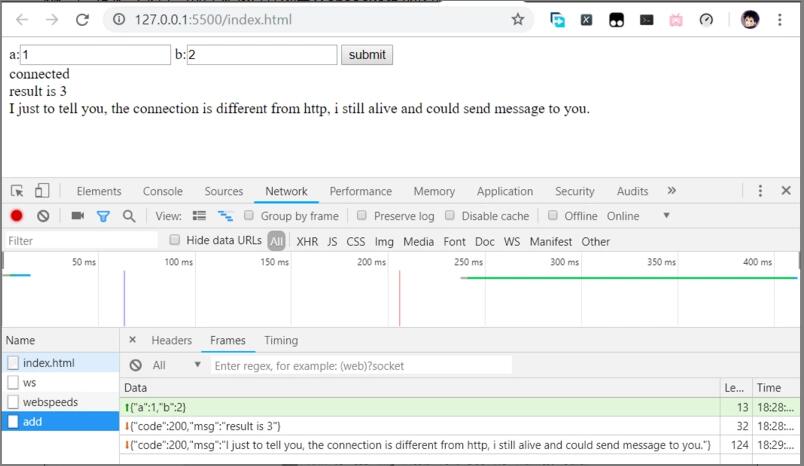Viewport: 804px width, 466px height.
Task: Tick the Disable cache checkbox
Action: pos(450,215)
